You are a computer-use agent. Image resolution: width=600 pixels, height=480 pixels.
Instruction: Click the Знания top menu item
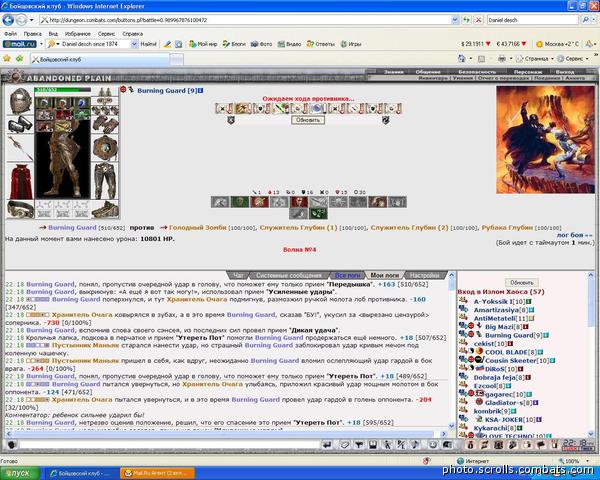point(393,72)
